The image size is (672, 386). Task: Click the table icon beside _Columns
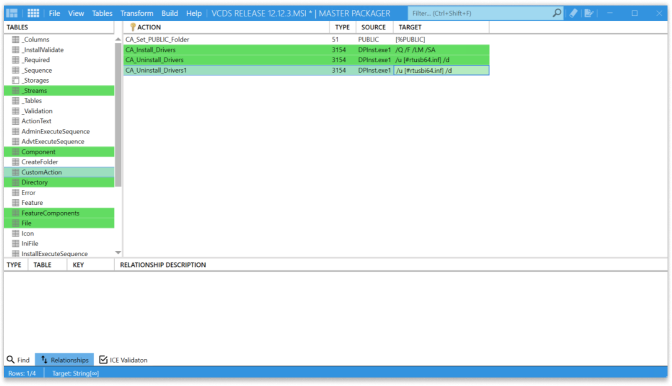16,39
